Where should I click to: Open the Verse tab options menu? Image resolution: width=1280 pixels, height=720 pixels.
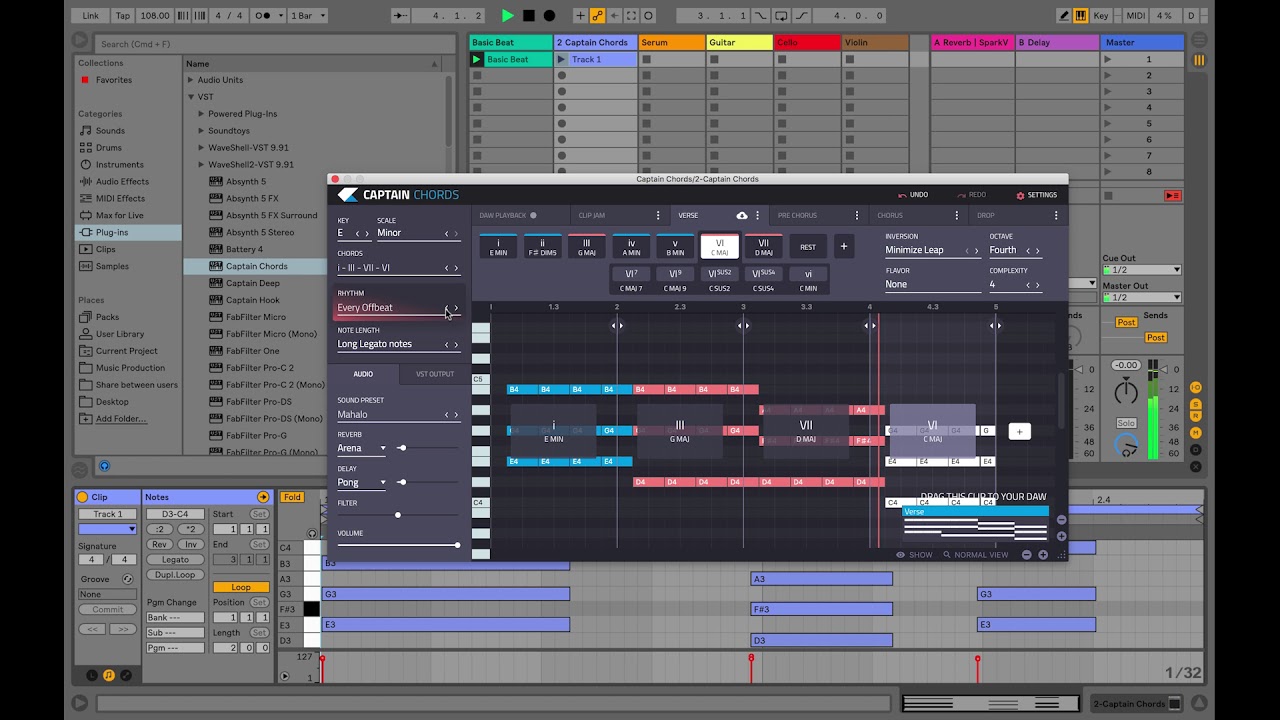[757, 215]
